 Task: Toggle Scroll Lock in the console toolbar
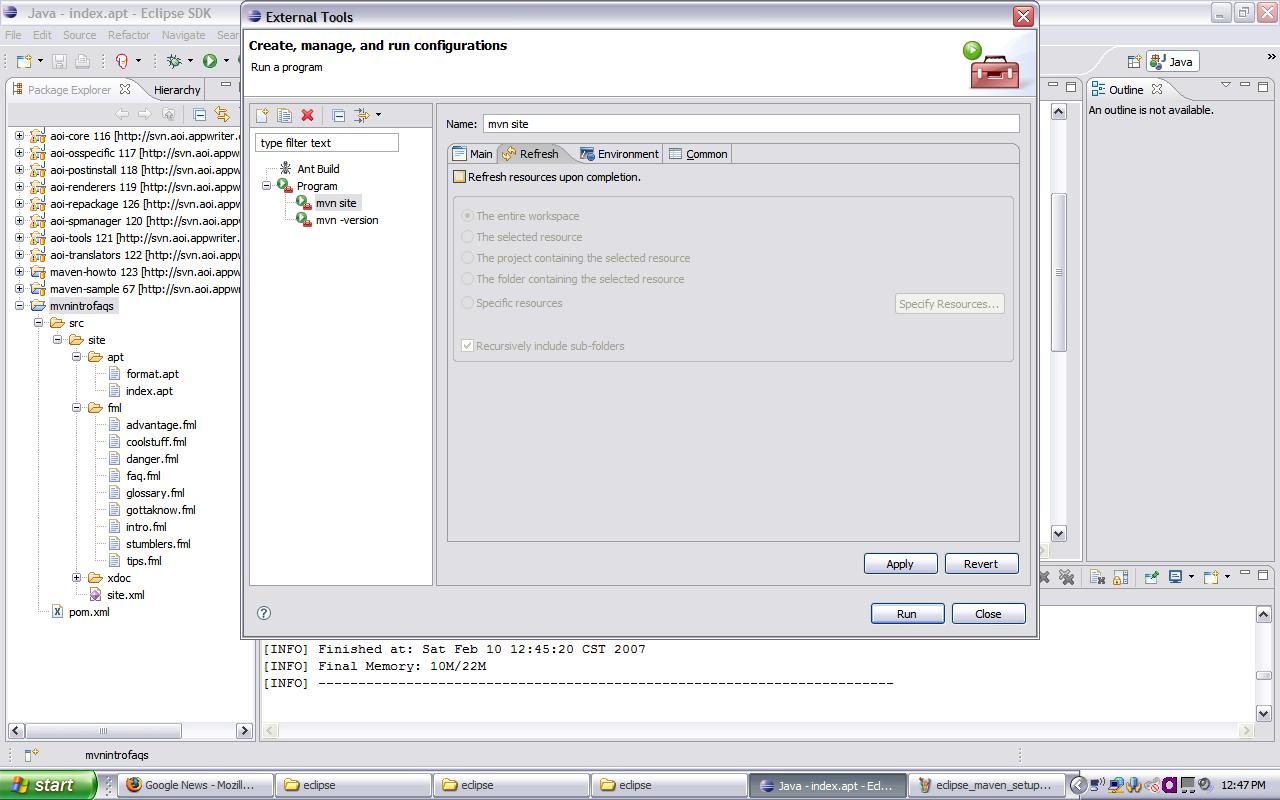pyautogui.click(x=1120, y=577)
